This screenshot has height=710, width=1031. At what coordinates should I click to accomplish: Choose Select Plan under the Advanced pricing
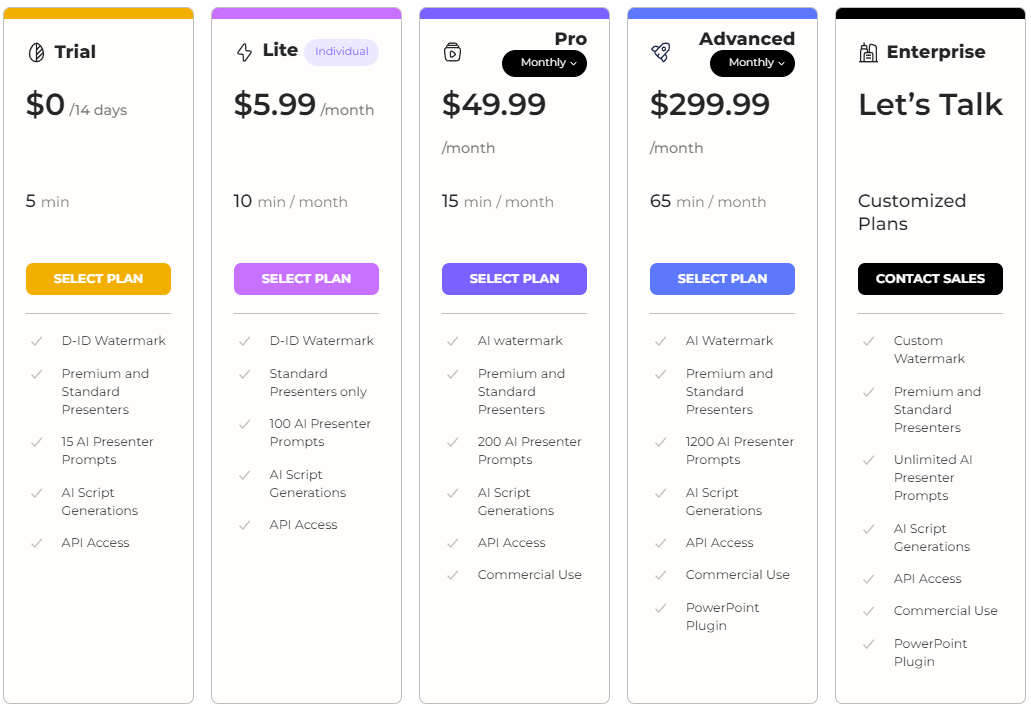[x=723, y=279]
